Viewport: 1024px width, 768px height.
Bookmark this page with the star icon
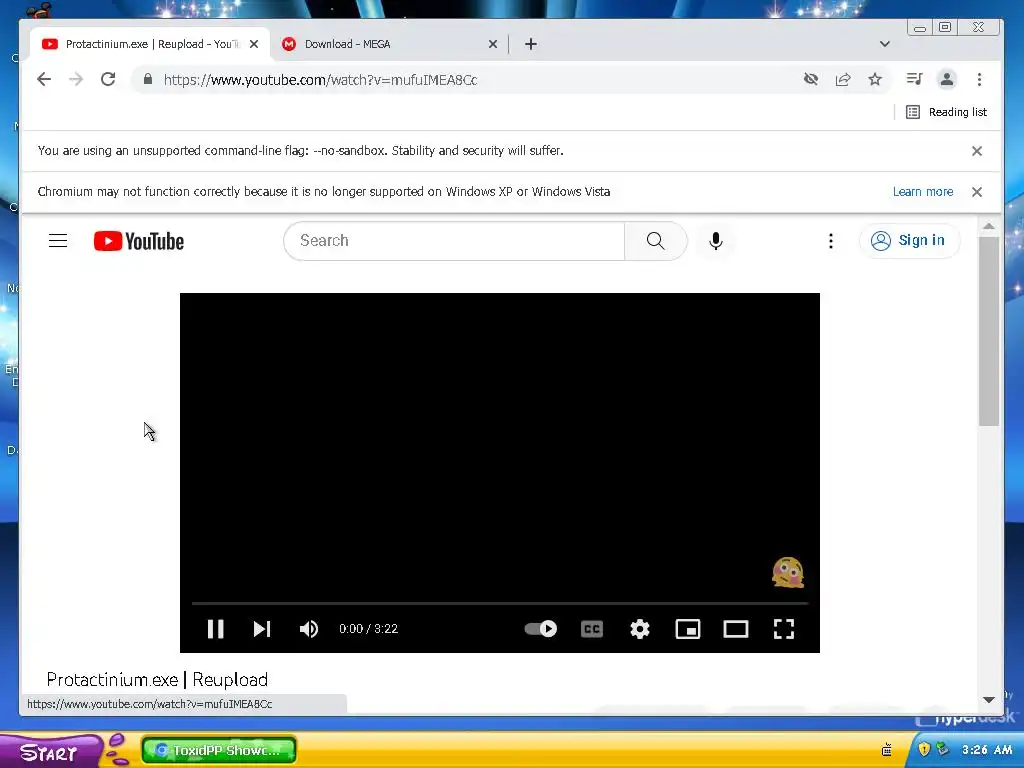click(875, 79)
